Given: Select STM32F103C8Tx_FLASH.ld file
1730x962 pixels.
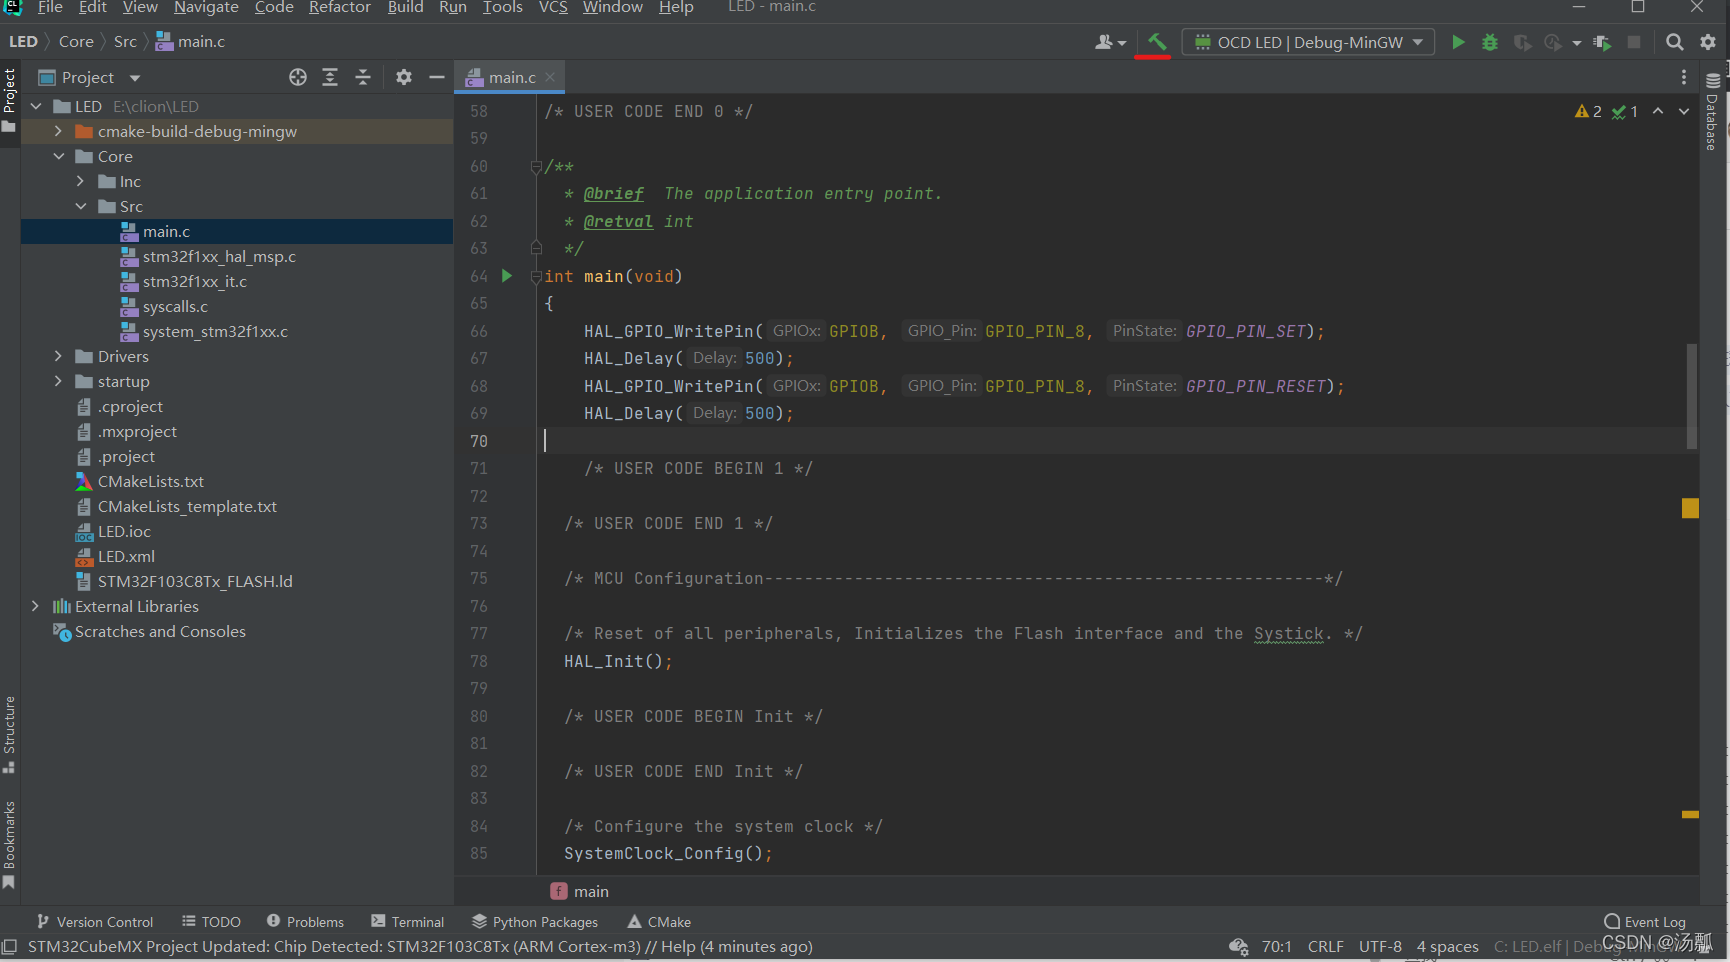Looking at the screenshot, I should pyautogui.click(x=195, y=581).
